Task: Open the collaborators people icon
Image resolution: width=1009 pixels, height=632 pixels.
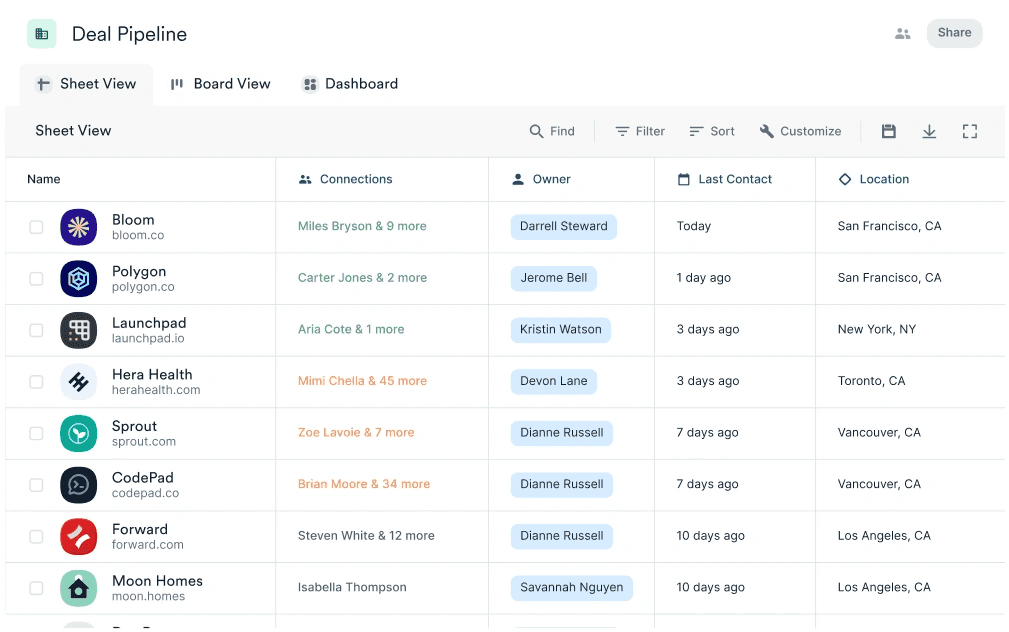Action: click(902, 33)
